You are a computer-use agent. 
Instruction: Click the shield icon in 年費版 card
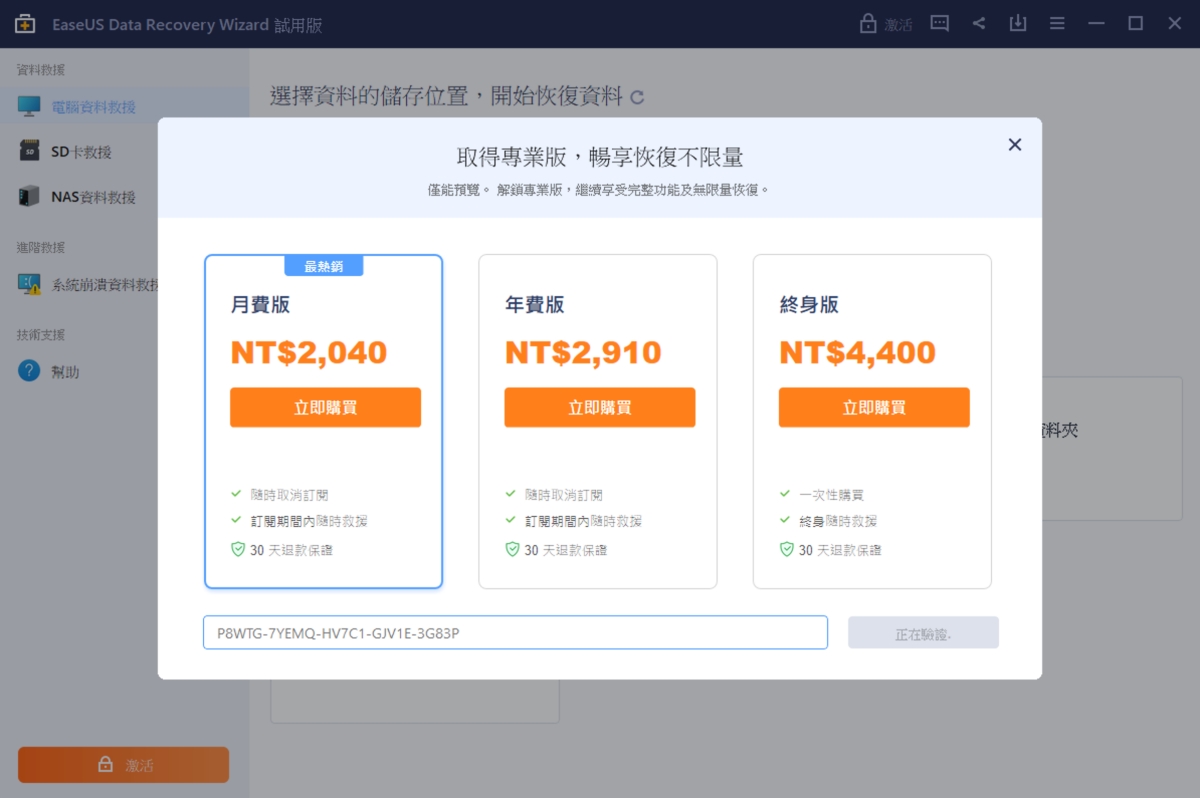pyautogui.click(x=512, y=550)
